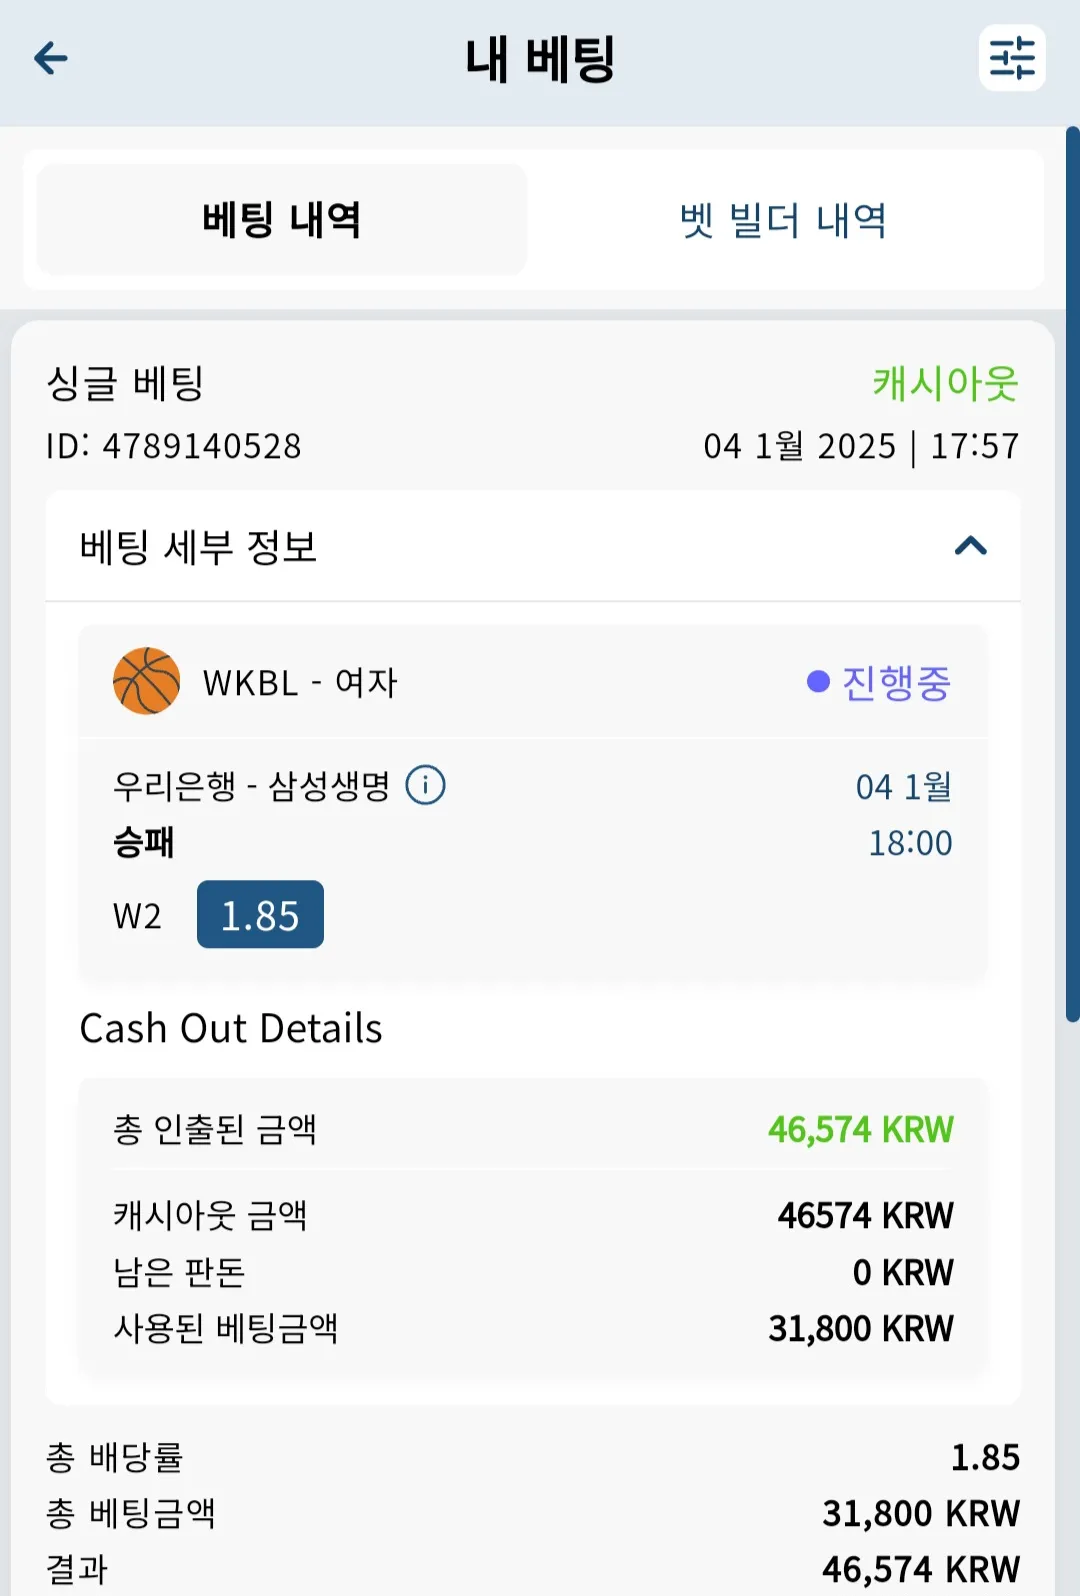1080x1596 pixels.
Task: Tap the bet ID 4789140528
Action: click(x=174, y=446)
